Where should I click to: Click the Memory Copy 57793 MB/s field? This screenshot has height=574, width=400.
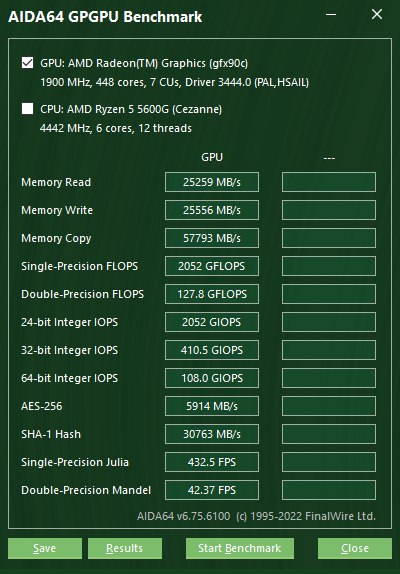tap(212, 238)
